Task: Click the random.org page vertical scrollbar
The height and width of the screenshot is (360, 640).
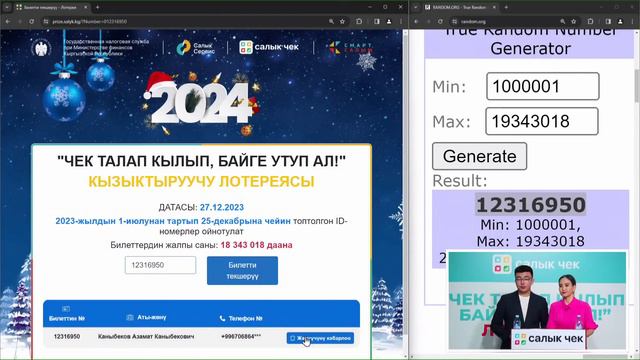Action: pos(637,86)
